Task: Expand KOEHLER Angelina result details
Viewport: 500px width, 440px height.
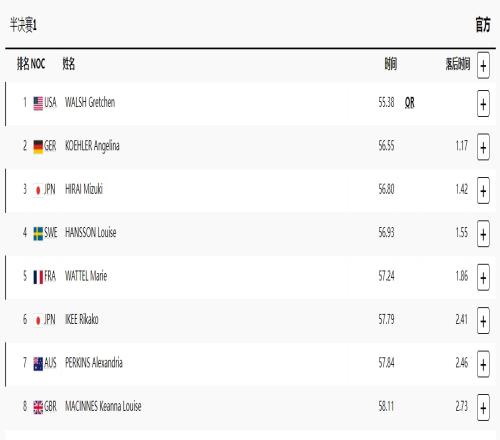Action: (483, 147)
